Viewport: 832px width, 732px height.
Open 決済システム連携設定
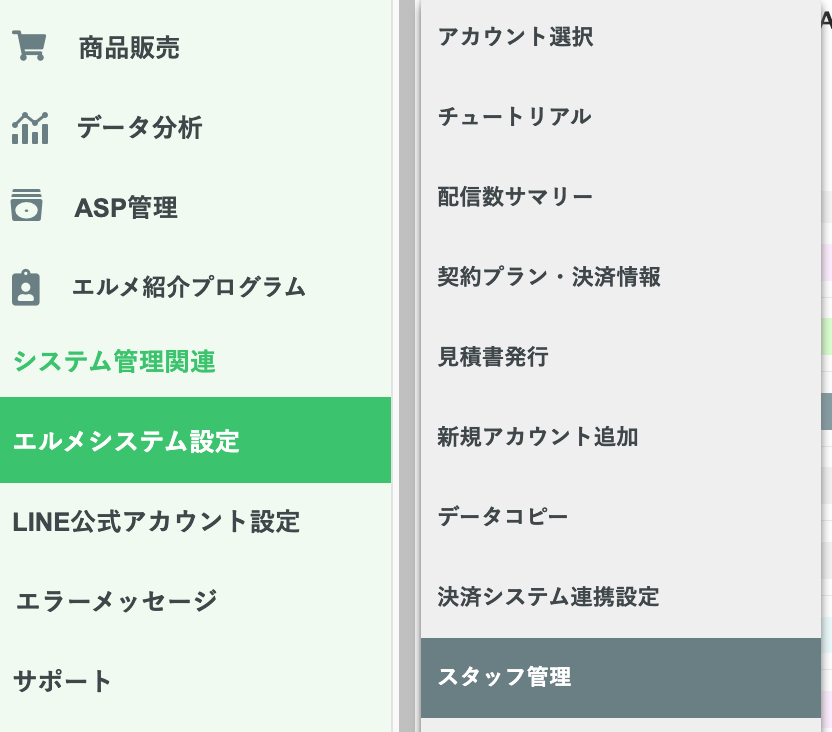tap(549, 597)
